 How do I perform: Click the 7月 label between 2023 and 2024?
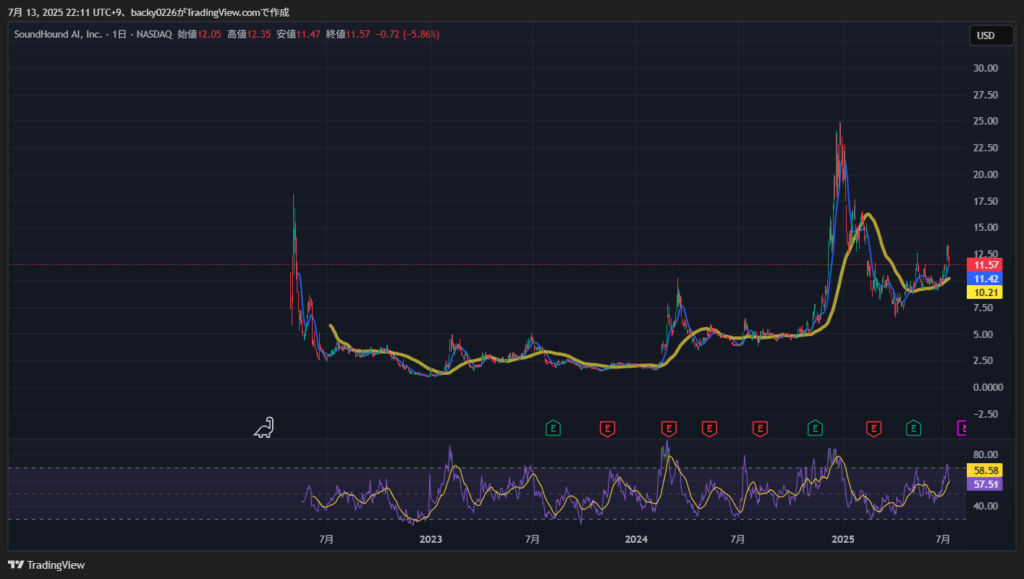pyautogui.click(x=532, y=539)
